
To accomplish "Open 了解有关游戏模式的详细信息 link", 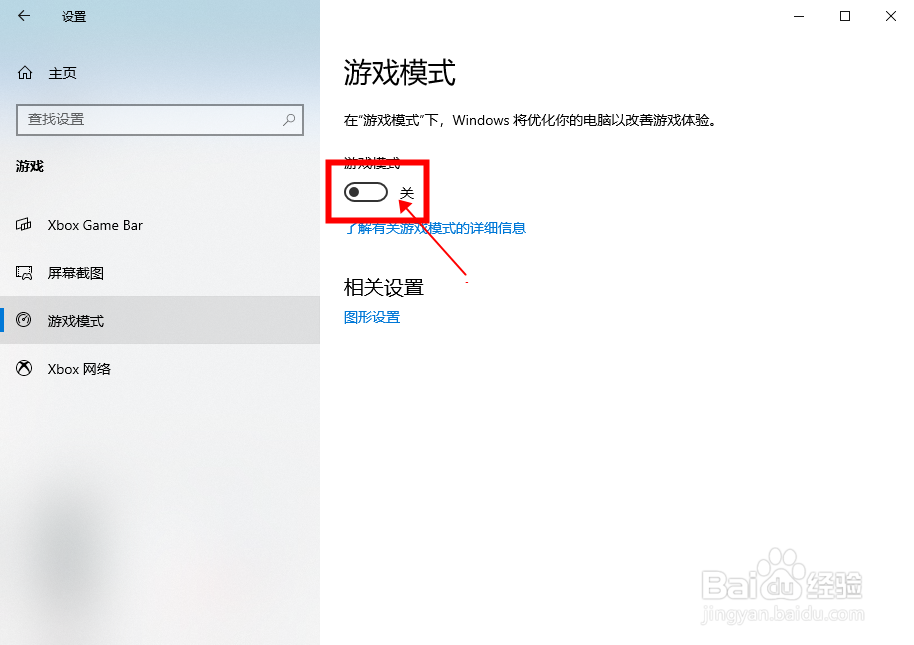I will (x=435, y=228).
